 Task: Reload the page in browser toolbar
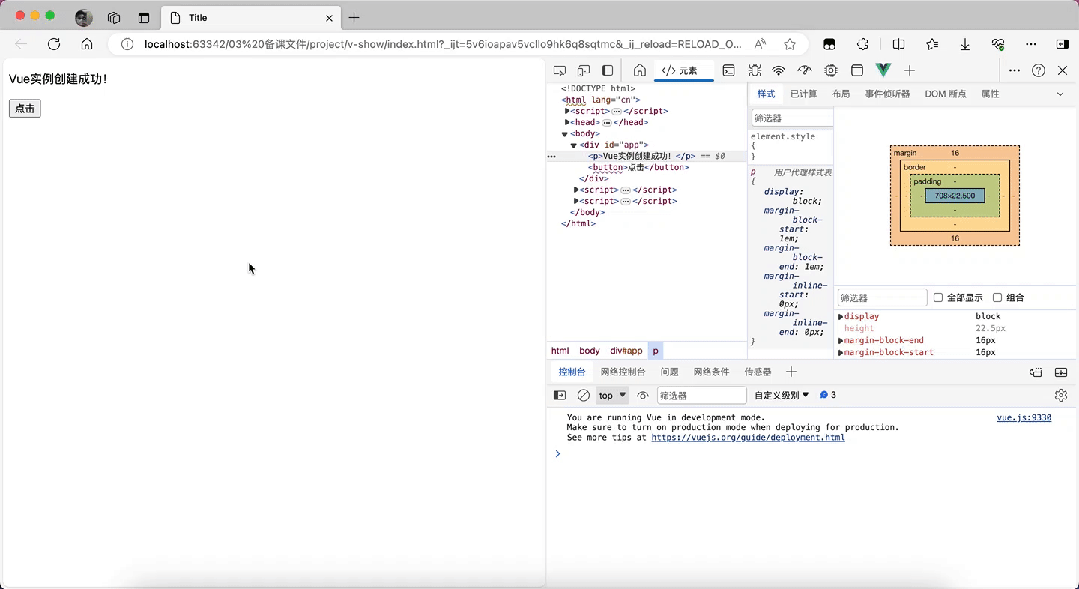[x=54, y=44]
